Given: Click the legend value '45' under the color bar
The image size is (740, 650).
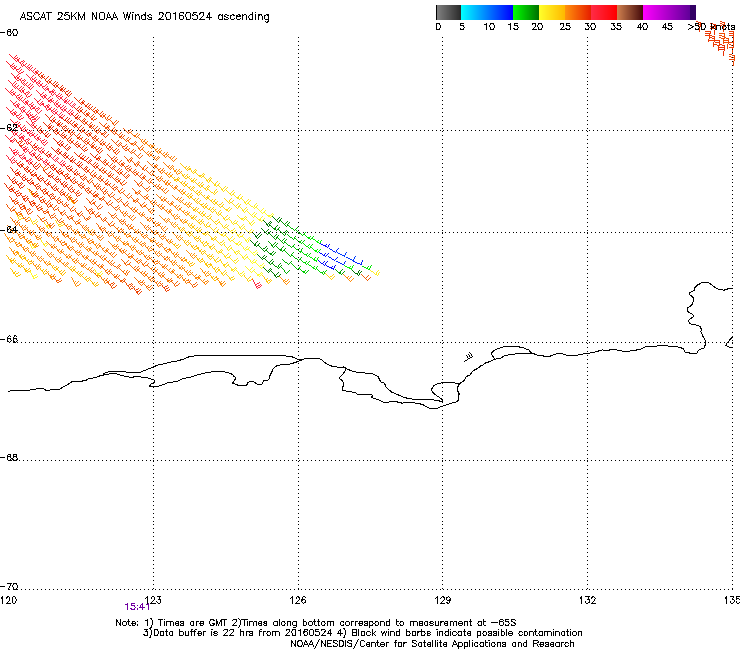Looking at the screenshot, I should pos(667,27).
